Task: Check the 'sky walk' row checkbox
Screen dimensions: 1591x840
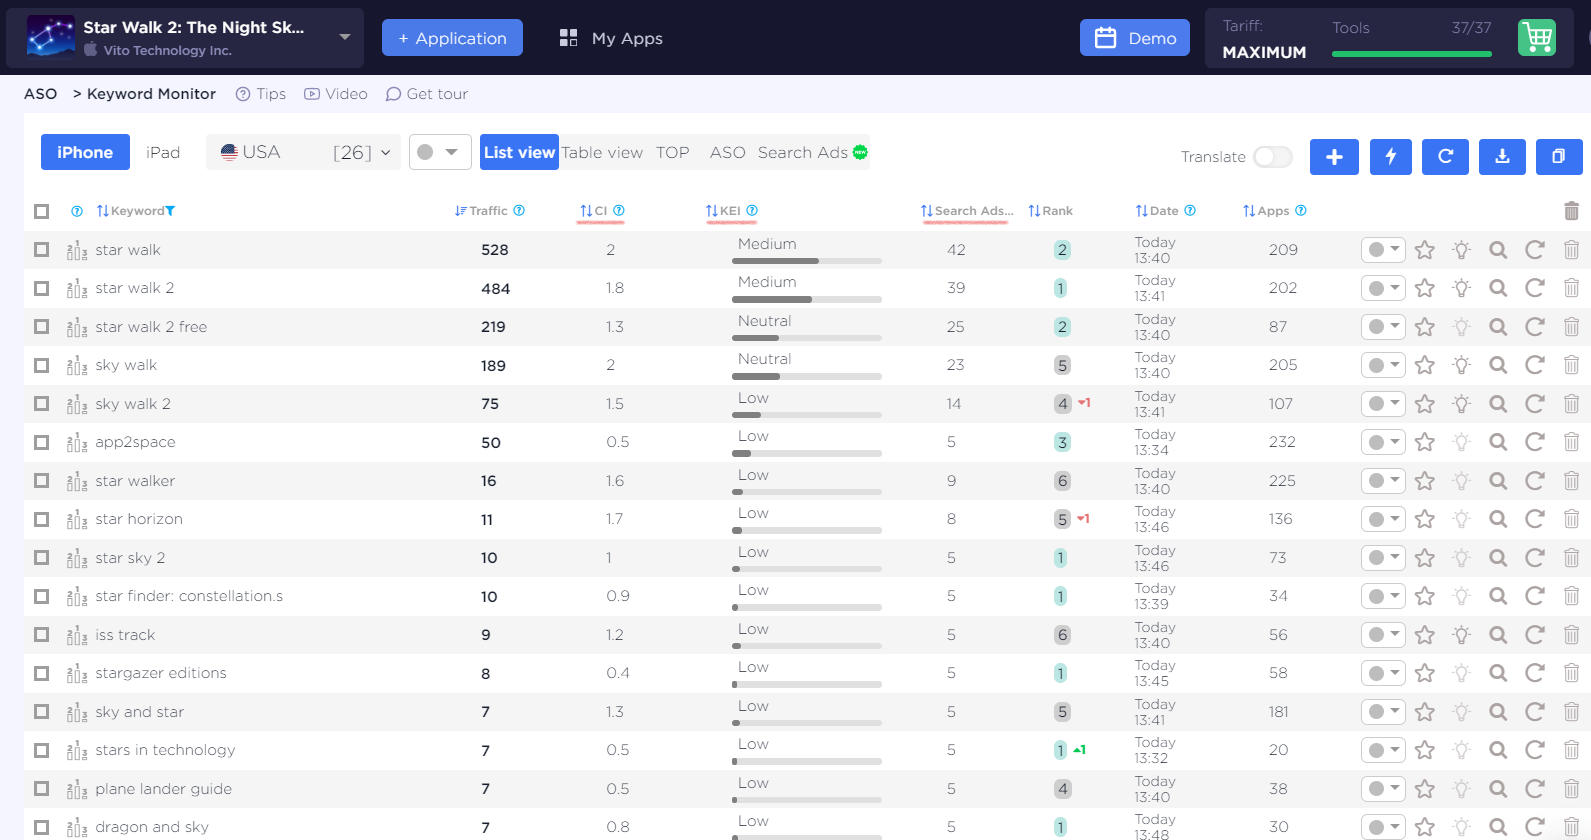Action: 41,365
